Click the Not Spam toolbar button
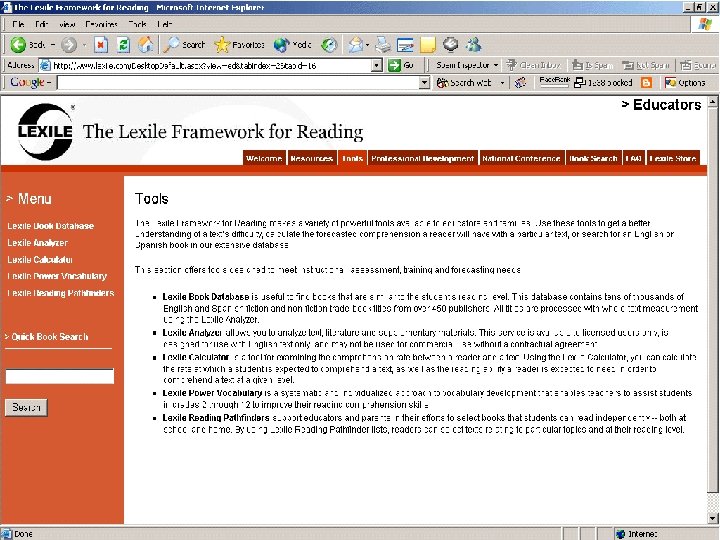Image resolution: width=720 pixels, height=540 pixels. coord(646,65)
